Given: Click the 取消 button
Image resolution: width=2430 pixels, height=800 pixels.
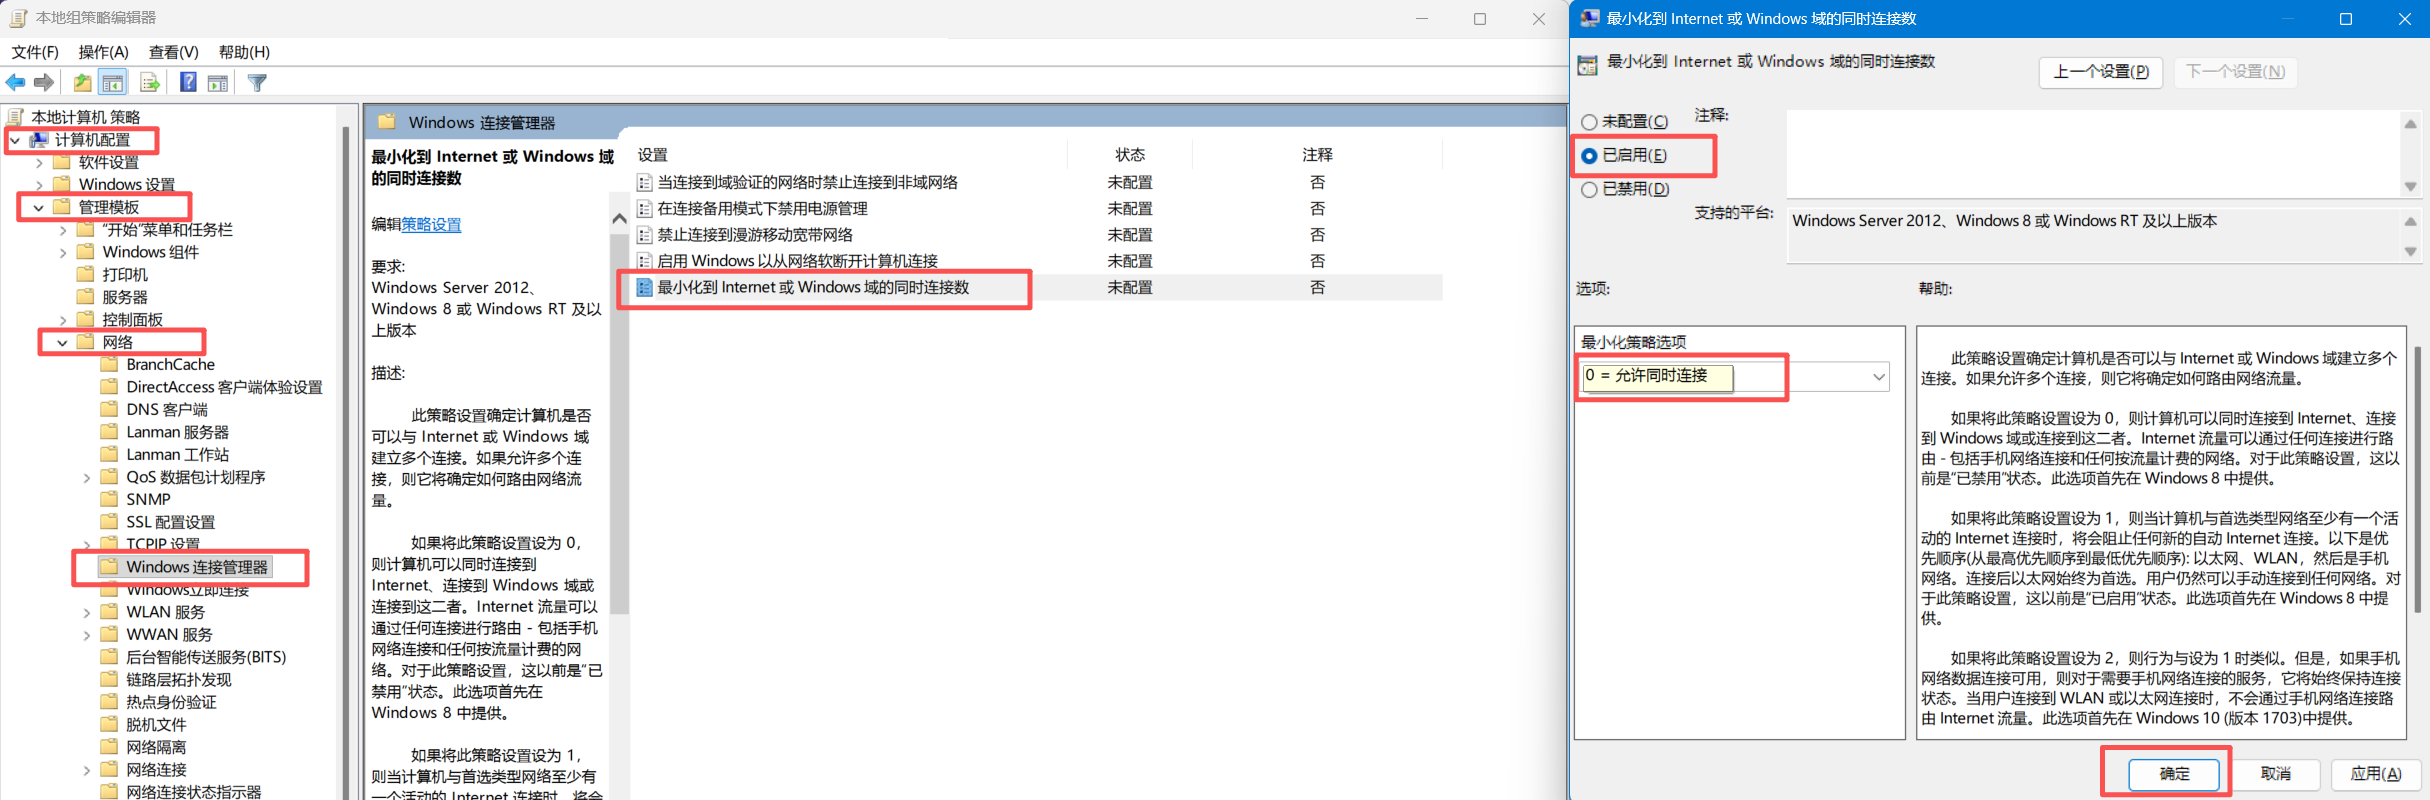Looking at the screenshot, I should (x=2276, y=774).
